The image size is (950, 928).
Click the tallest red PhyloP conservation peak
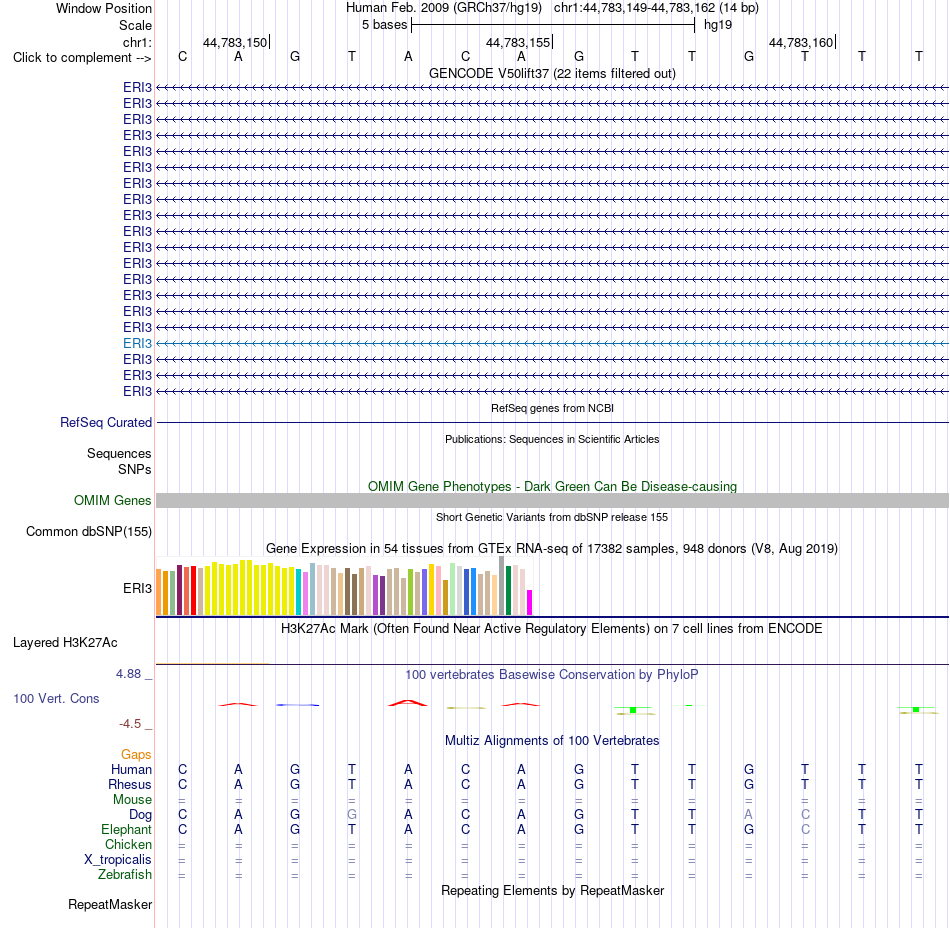408,703
